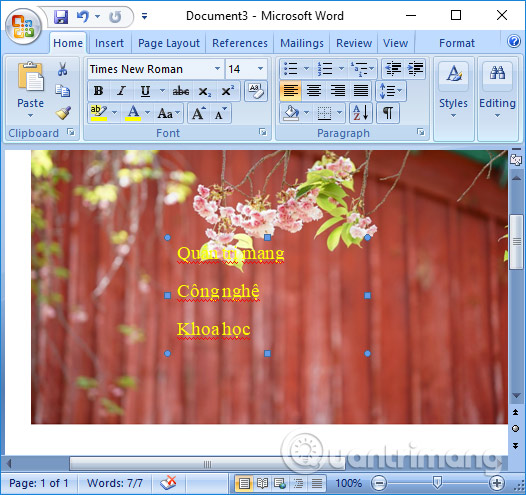Click the Save disk icon
Image resolution: width=526 pixels, height=495 pixels.
61,16
